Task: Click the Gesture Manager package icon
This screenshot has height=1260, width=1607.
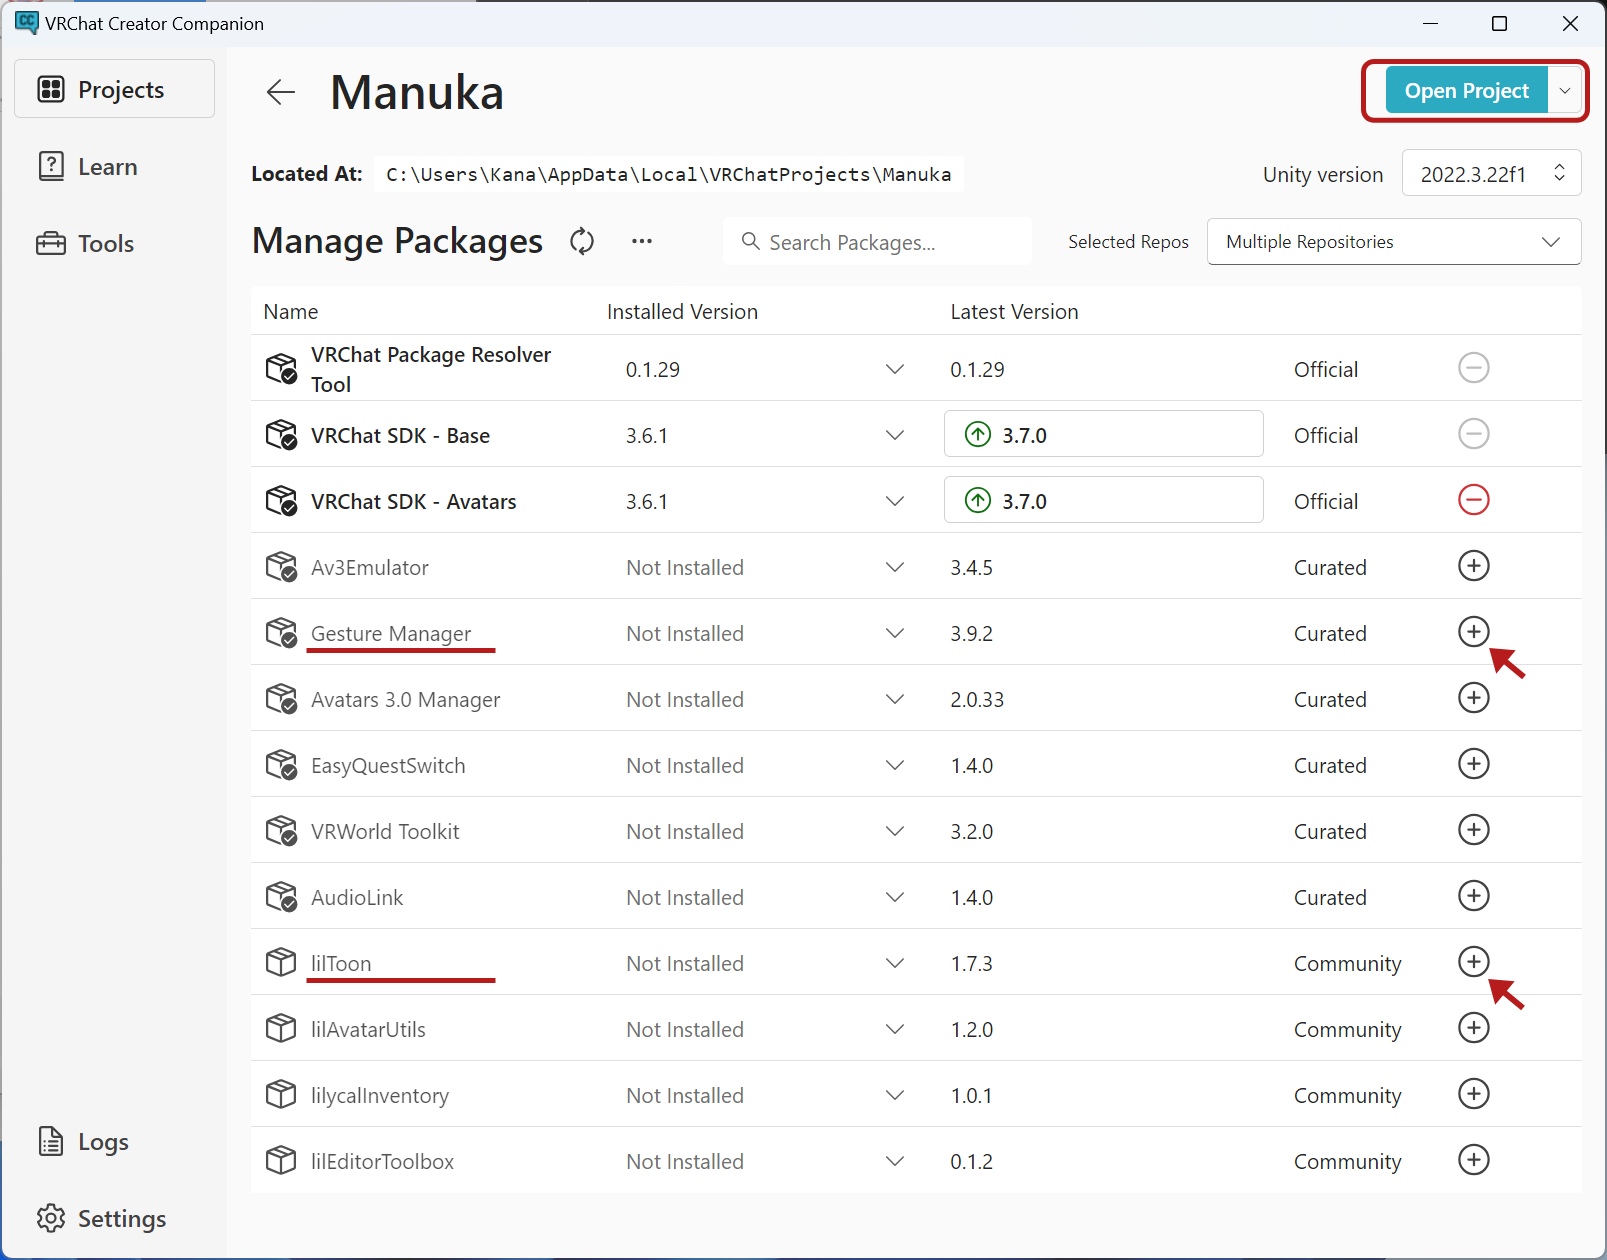Action: coord(281,633)
